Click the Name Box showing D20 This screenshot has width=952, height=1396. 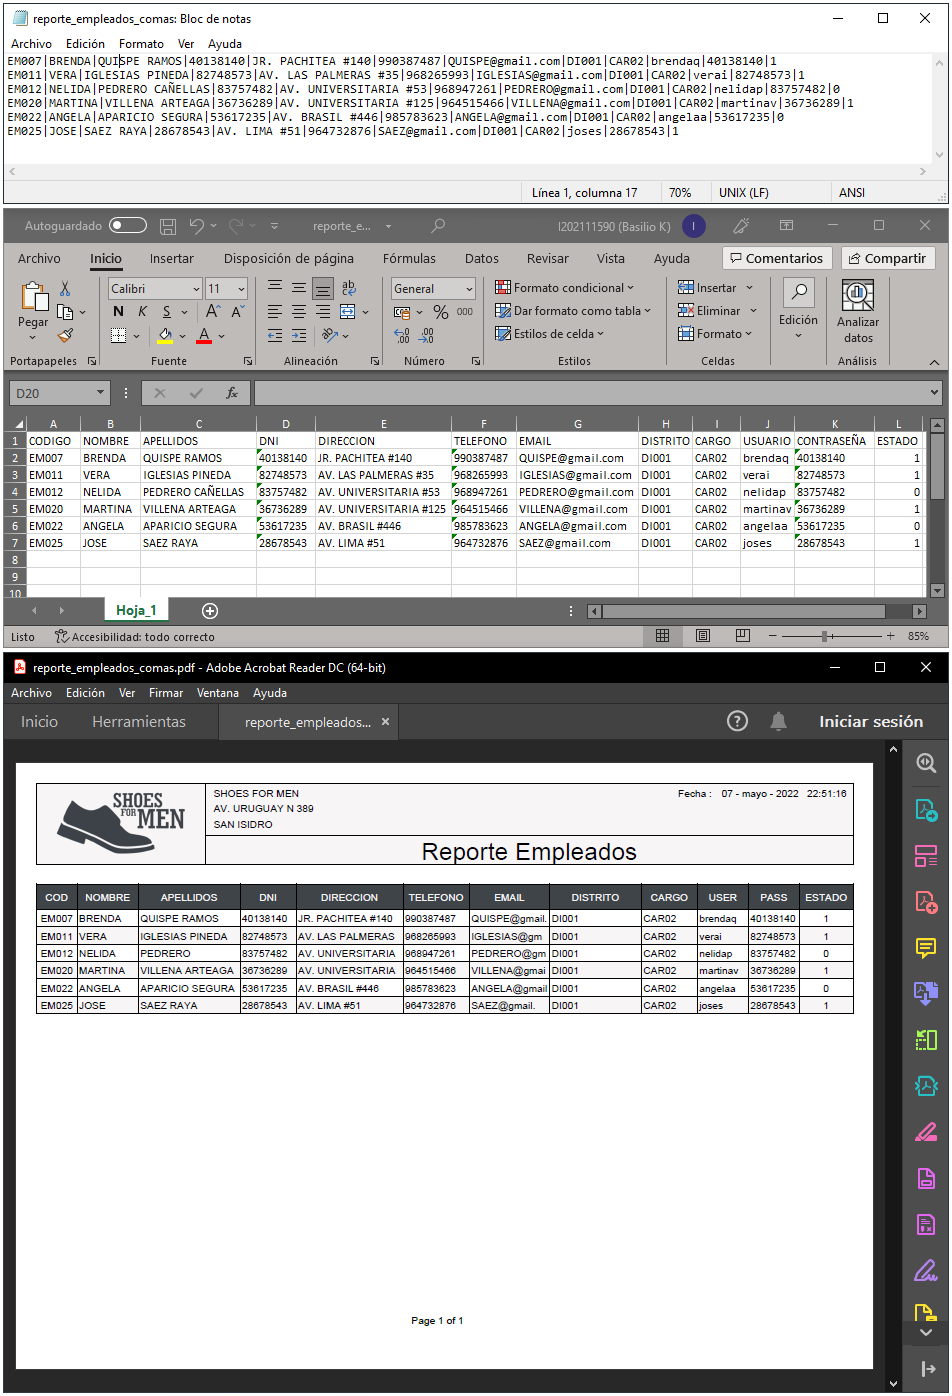click(x=58, y=393)
